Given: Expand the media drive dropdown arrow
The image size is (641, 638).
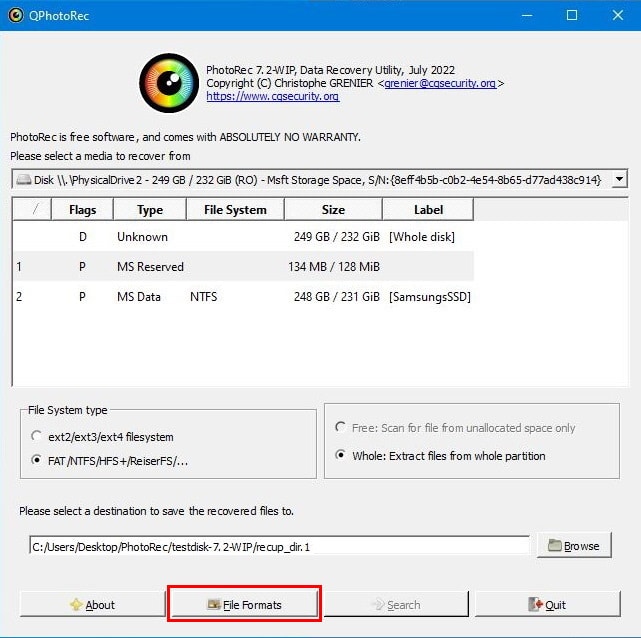Looking at the screenshot, I should click(x=619, y=180).
